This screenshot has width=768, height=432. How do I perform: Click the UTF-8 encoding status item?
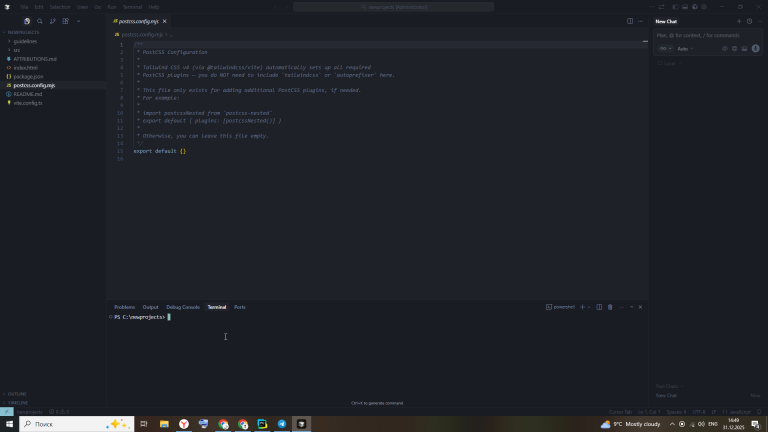(699, 412)
